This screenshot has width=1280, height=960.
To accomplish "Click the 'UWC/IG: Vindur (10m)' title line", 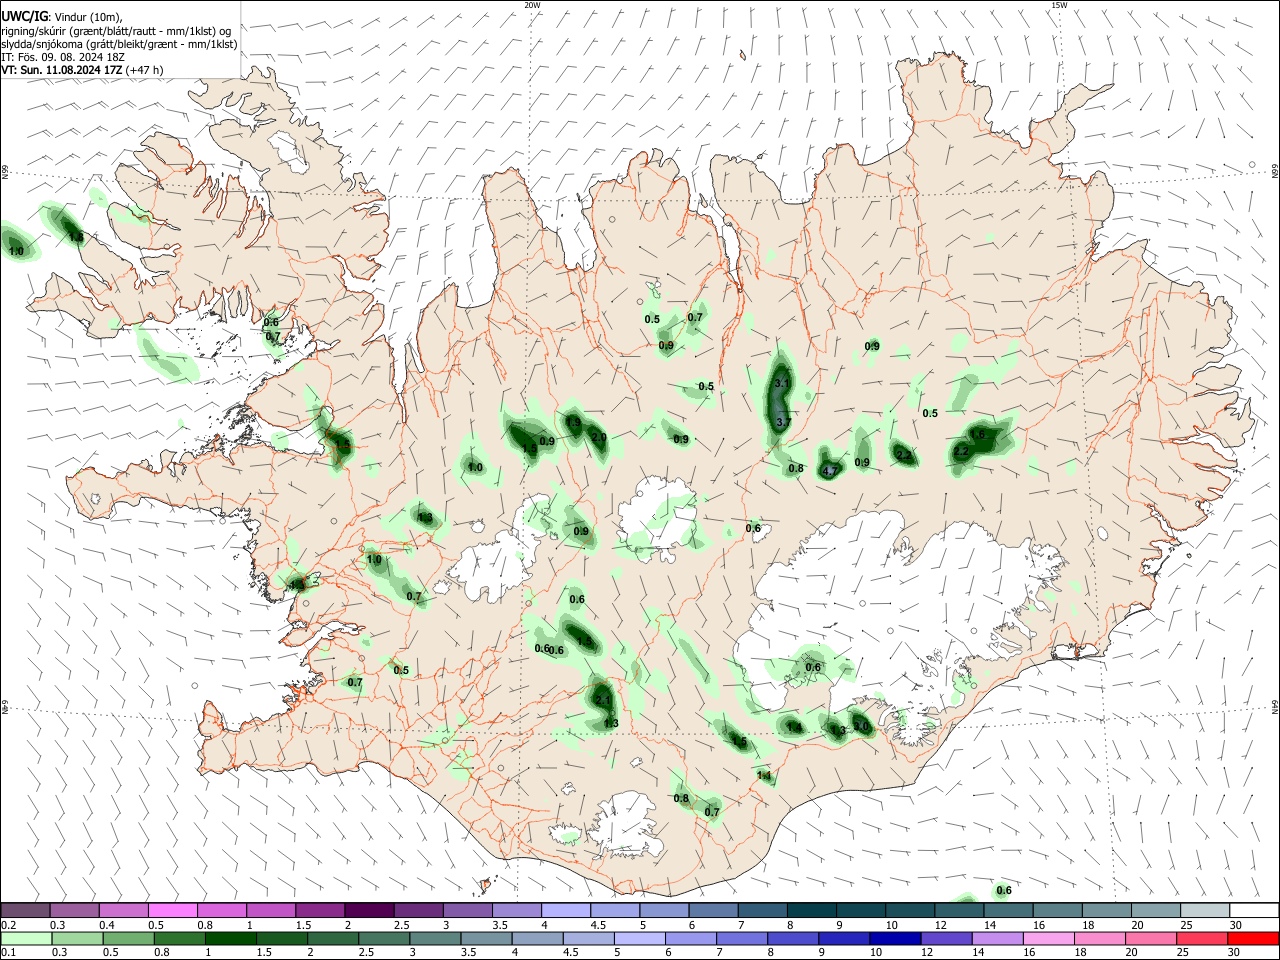I will pos(62,17).
